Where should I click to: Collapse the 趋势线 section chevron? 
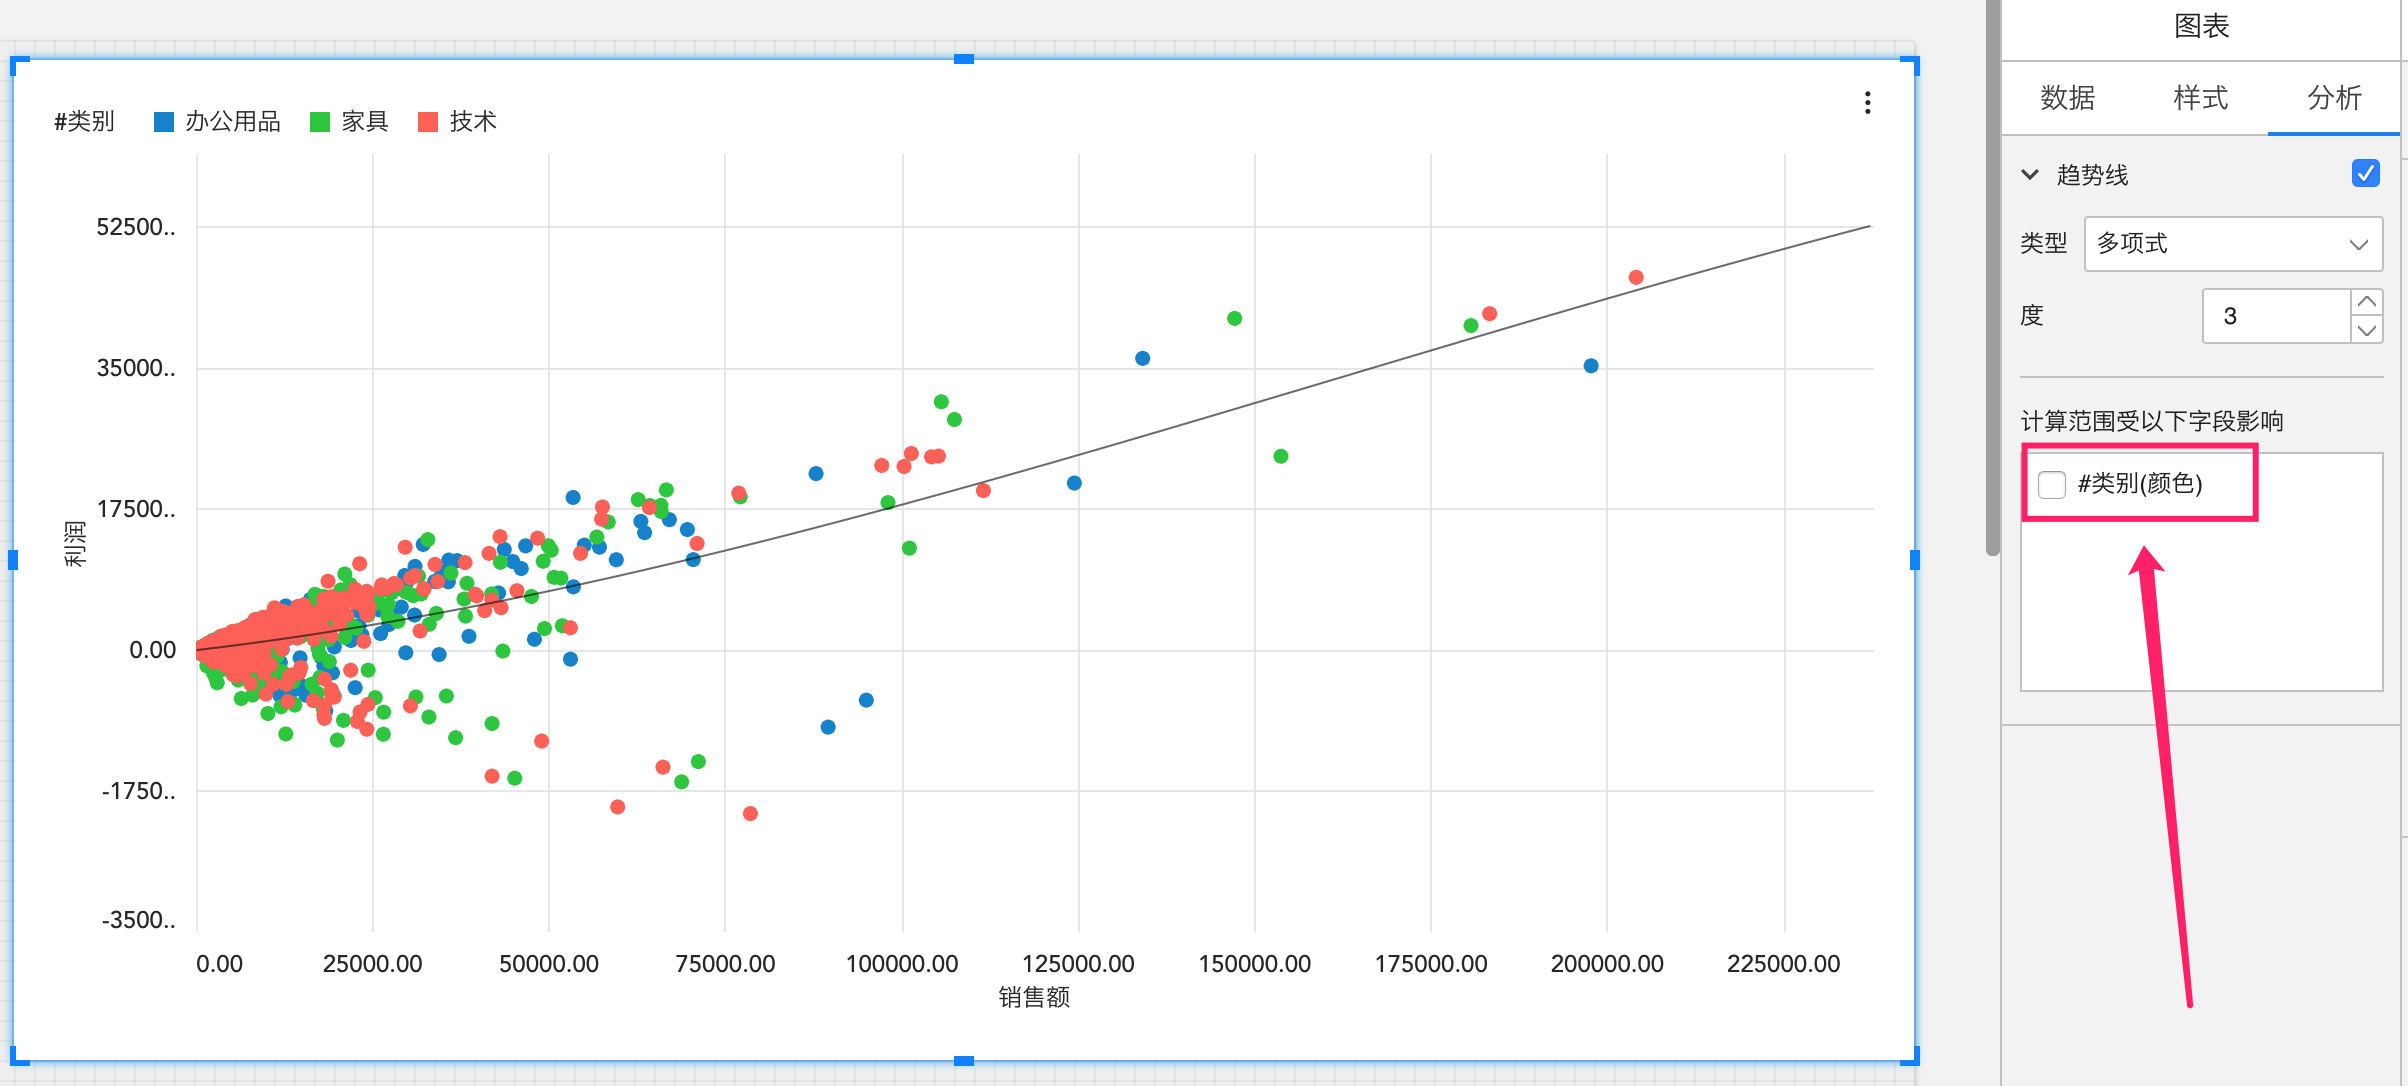coord(2030,174)
